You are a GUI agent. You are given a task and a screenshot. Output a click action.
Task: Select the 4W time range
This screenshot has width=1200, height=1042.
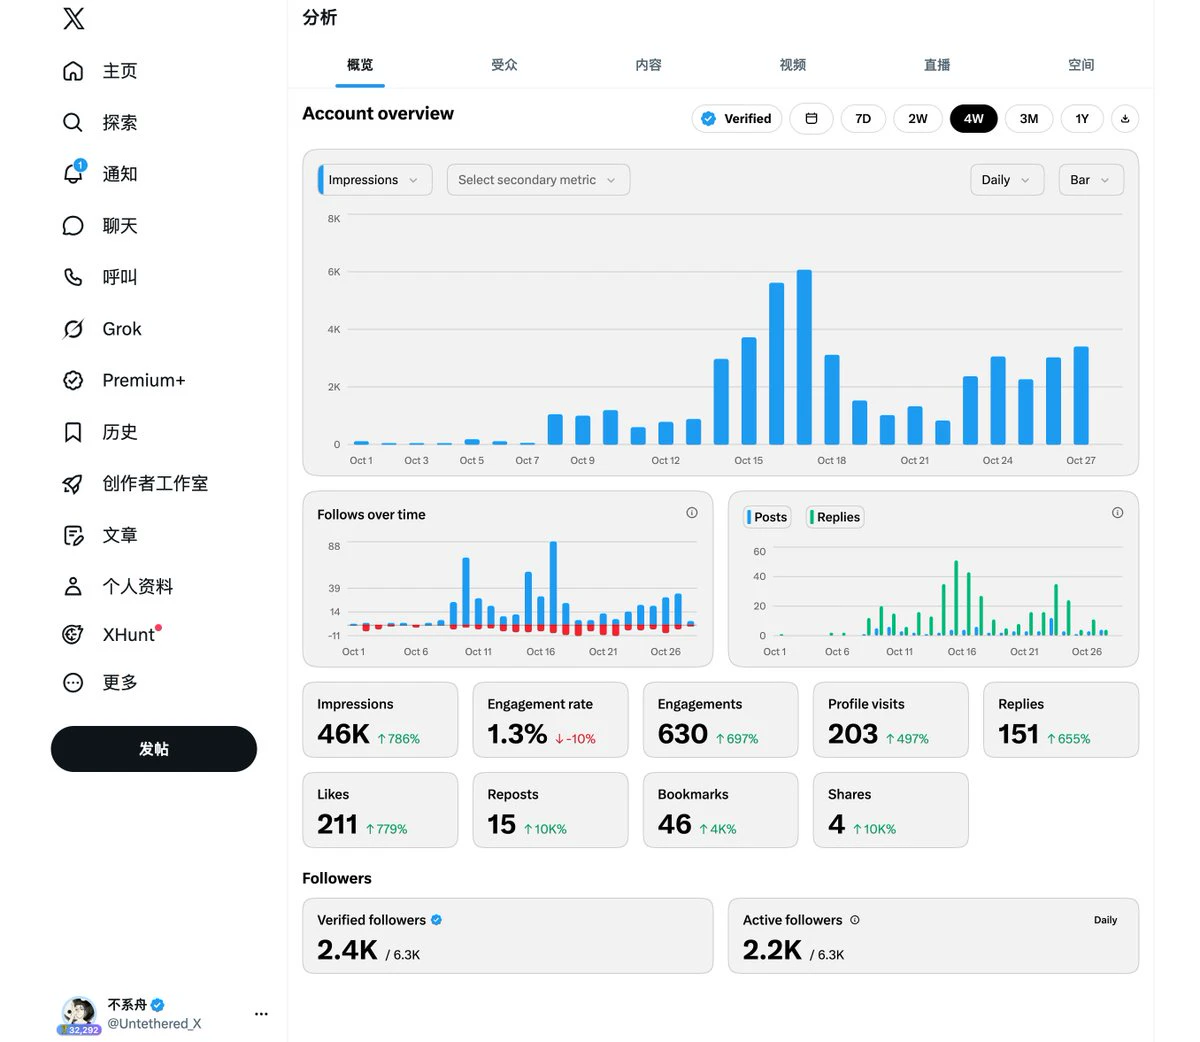click(974, 119)
